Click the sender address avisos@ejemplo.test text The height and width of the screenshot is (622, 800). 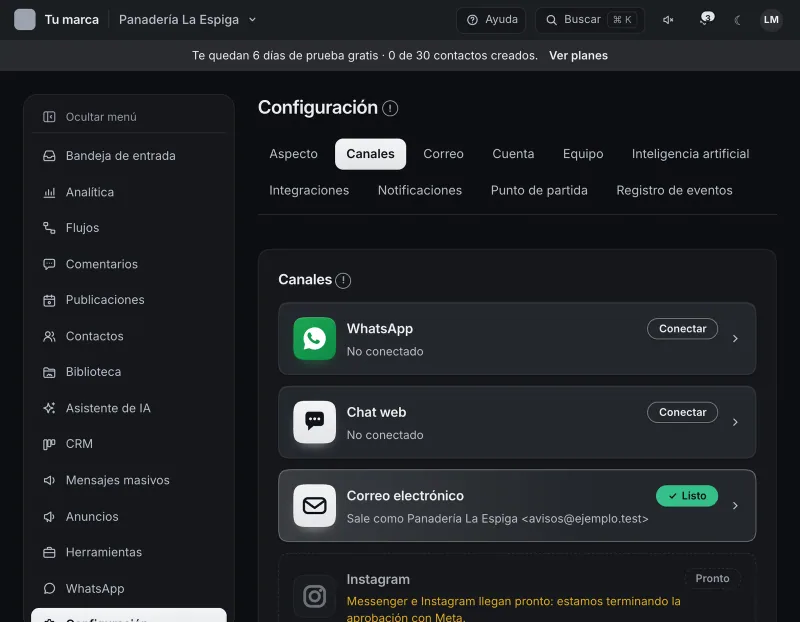click(x=585, y=519)
